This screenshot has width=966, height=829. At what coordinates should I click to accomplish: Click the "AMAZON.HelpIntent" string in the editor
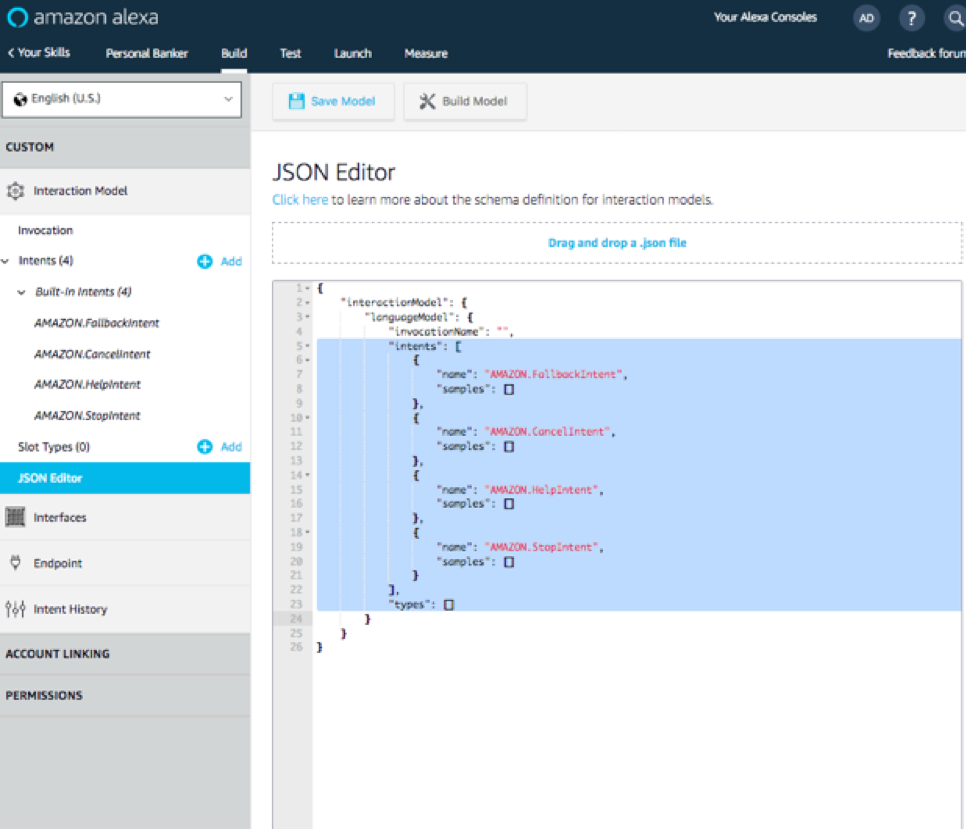pyautogui.click(x=541, y=489)
